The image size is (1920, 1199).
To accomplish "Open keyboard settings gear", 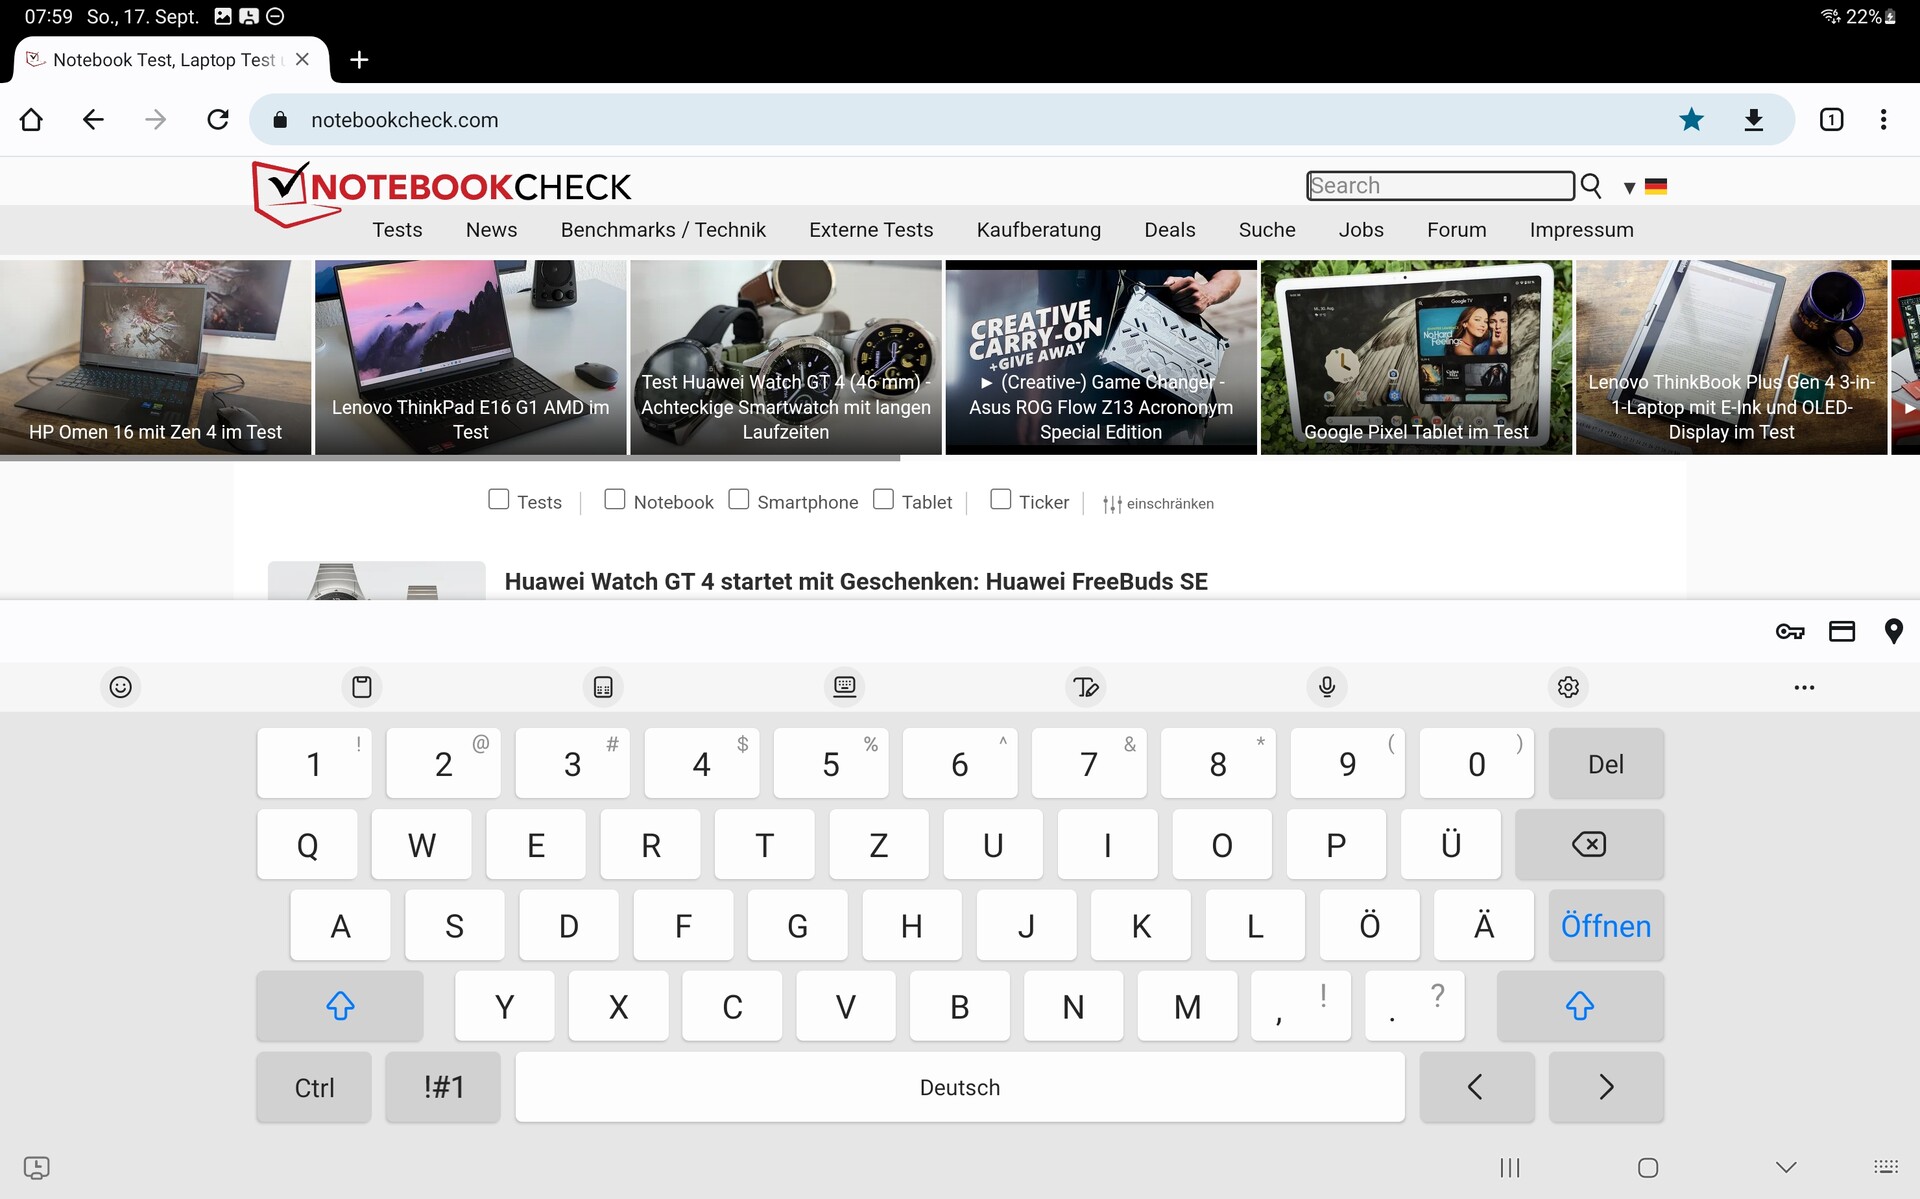I will pyautogui.click(x=1568, y=687).
